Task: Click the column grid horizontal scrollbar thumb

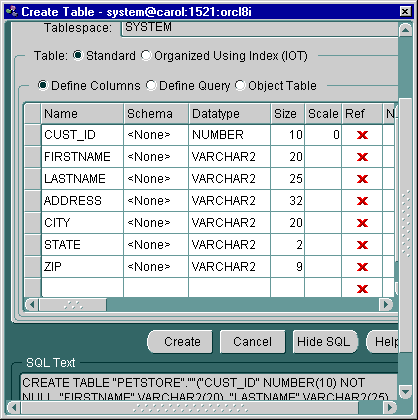Action: coord(73,304)
